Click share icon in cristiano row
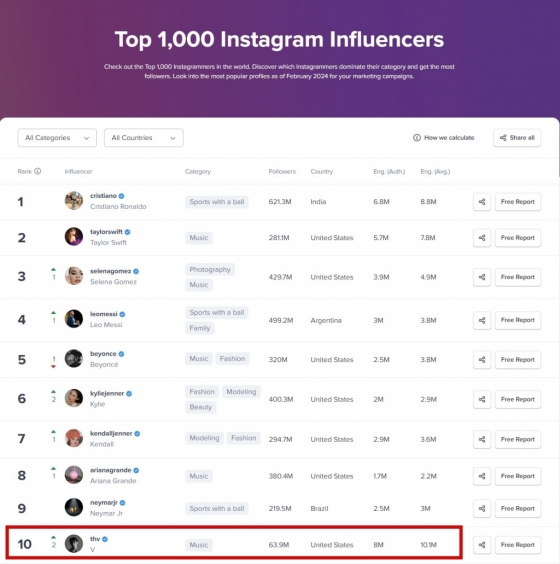This screenshot has height=564, width=560. tap(482, 202)
